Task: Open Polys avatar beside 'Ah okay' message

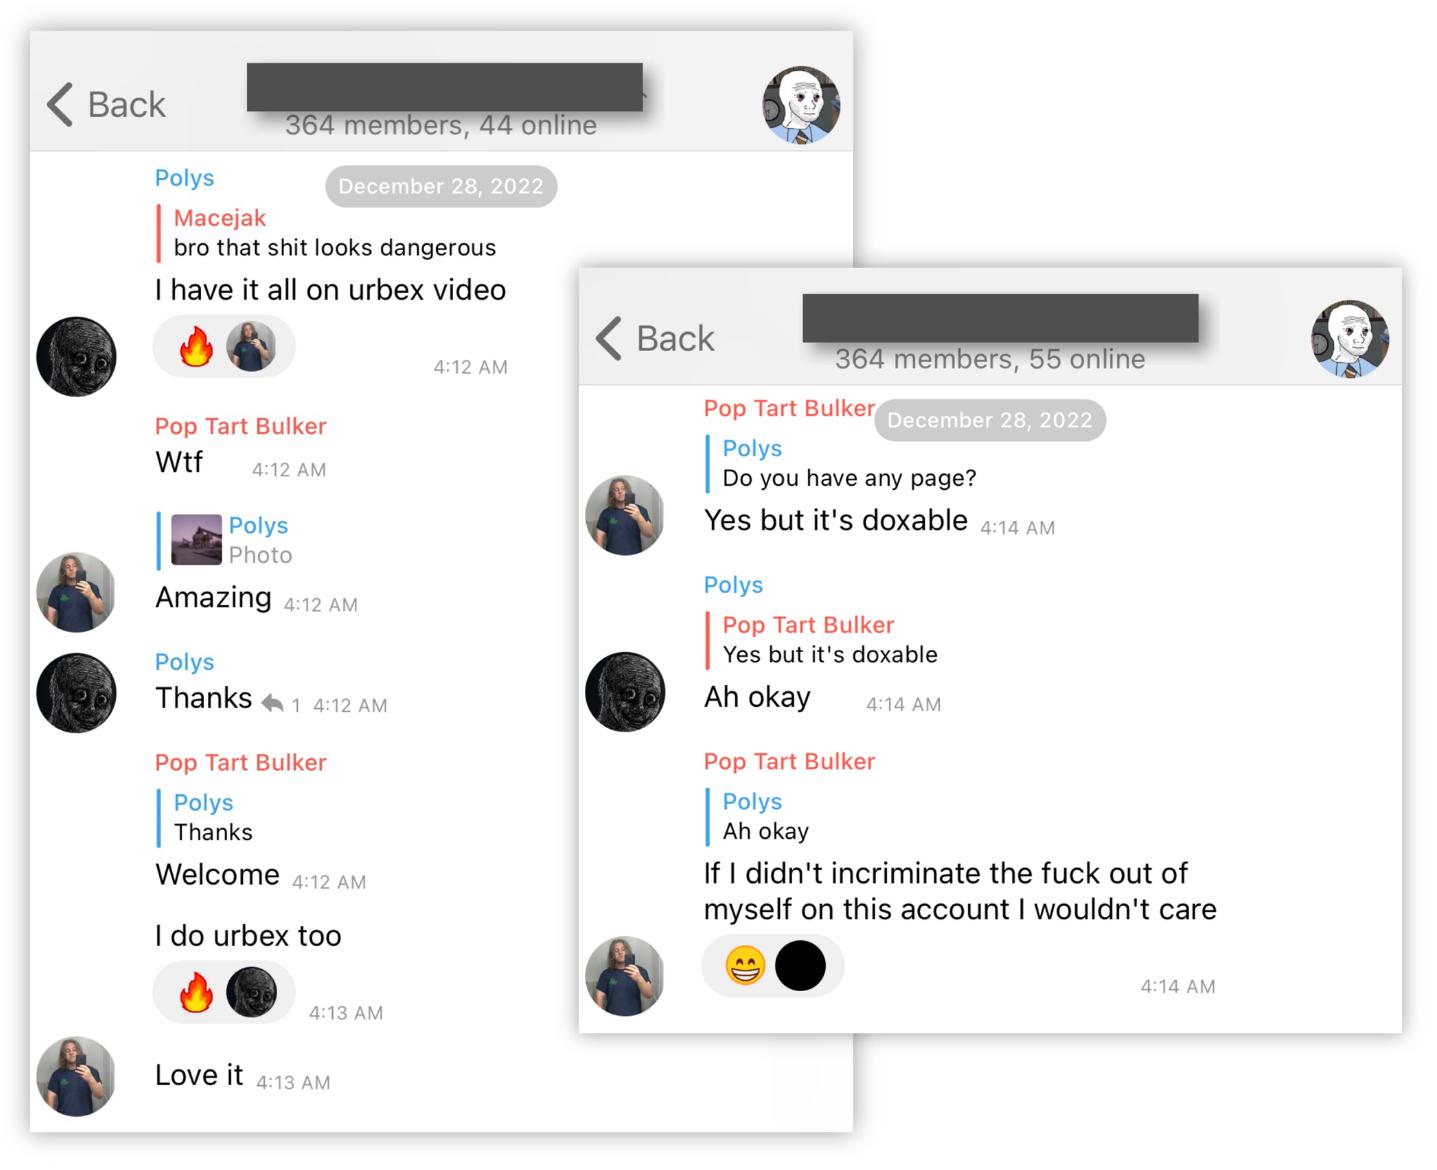Action: click(x=625, y=692)
